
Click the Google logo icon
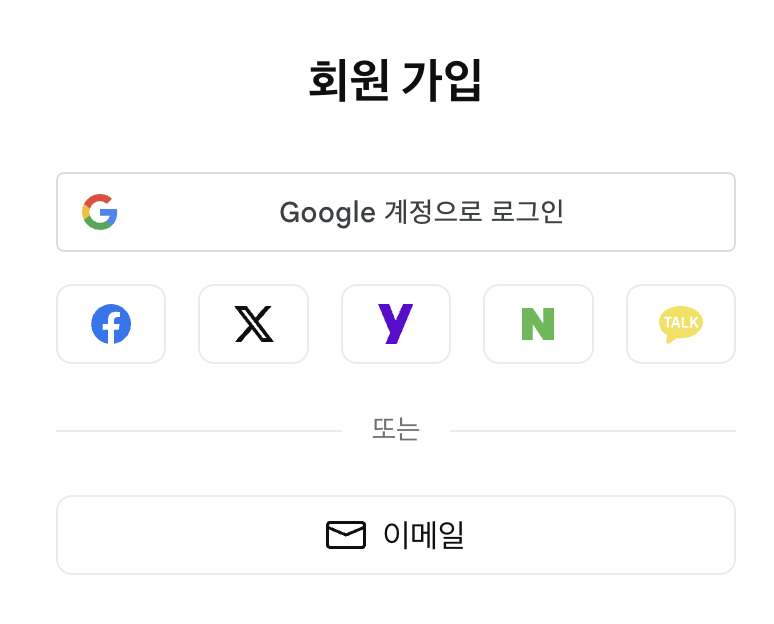pyautogui.click(x=100, y=212)
